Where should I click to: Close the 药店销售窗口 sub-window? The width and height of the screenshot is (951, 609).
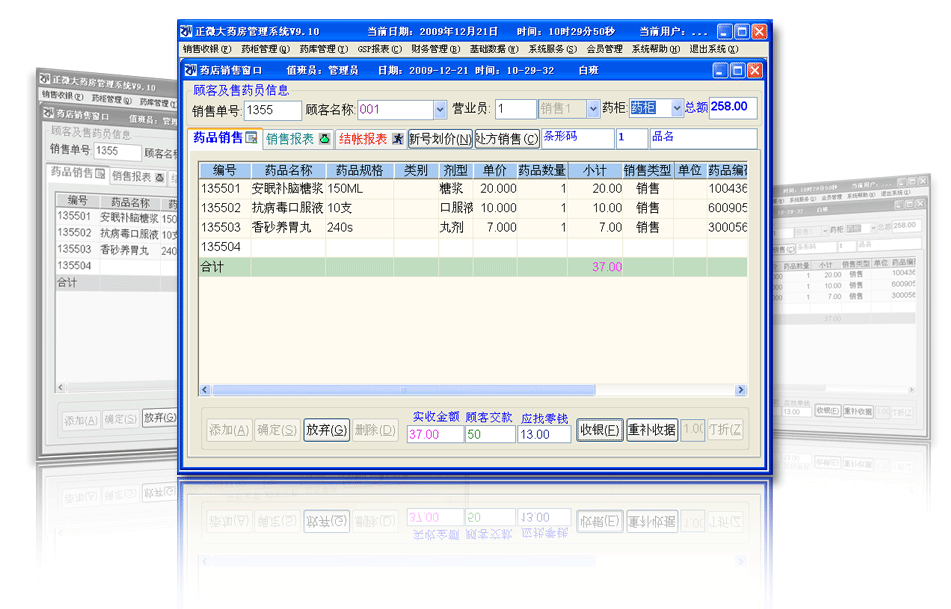754,71
